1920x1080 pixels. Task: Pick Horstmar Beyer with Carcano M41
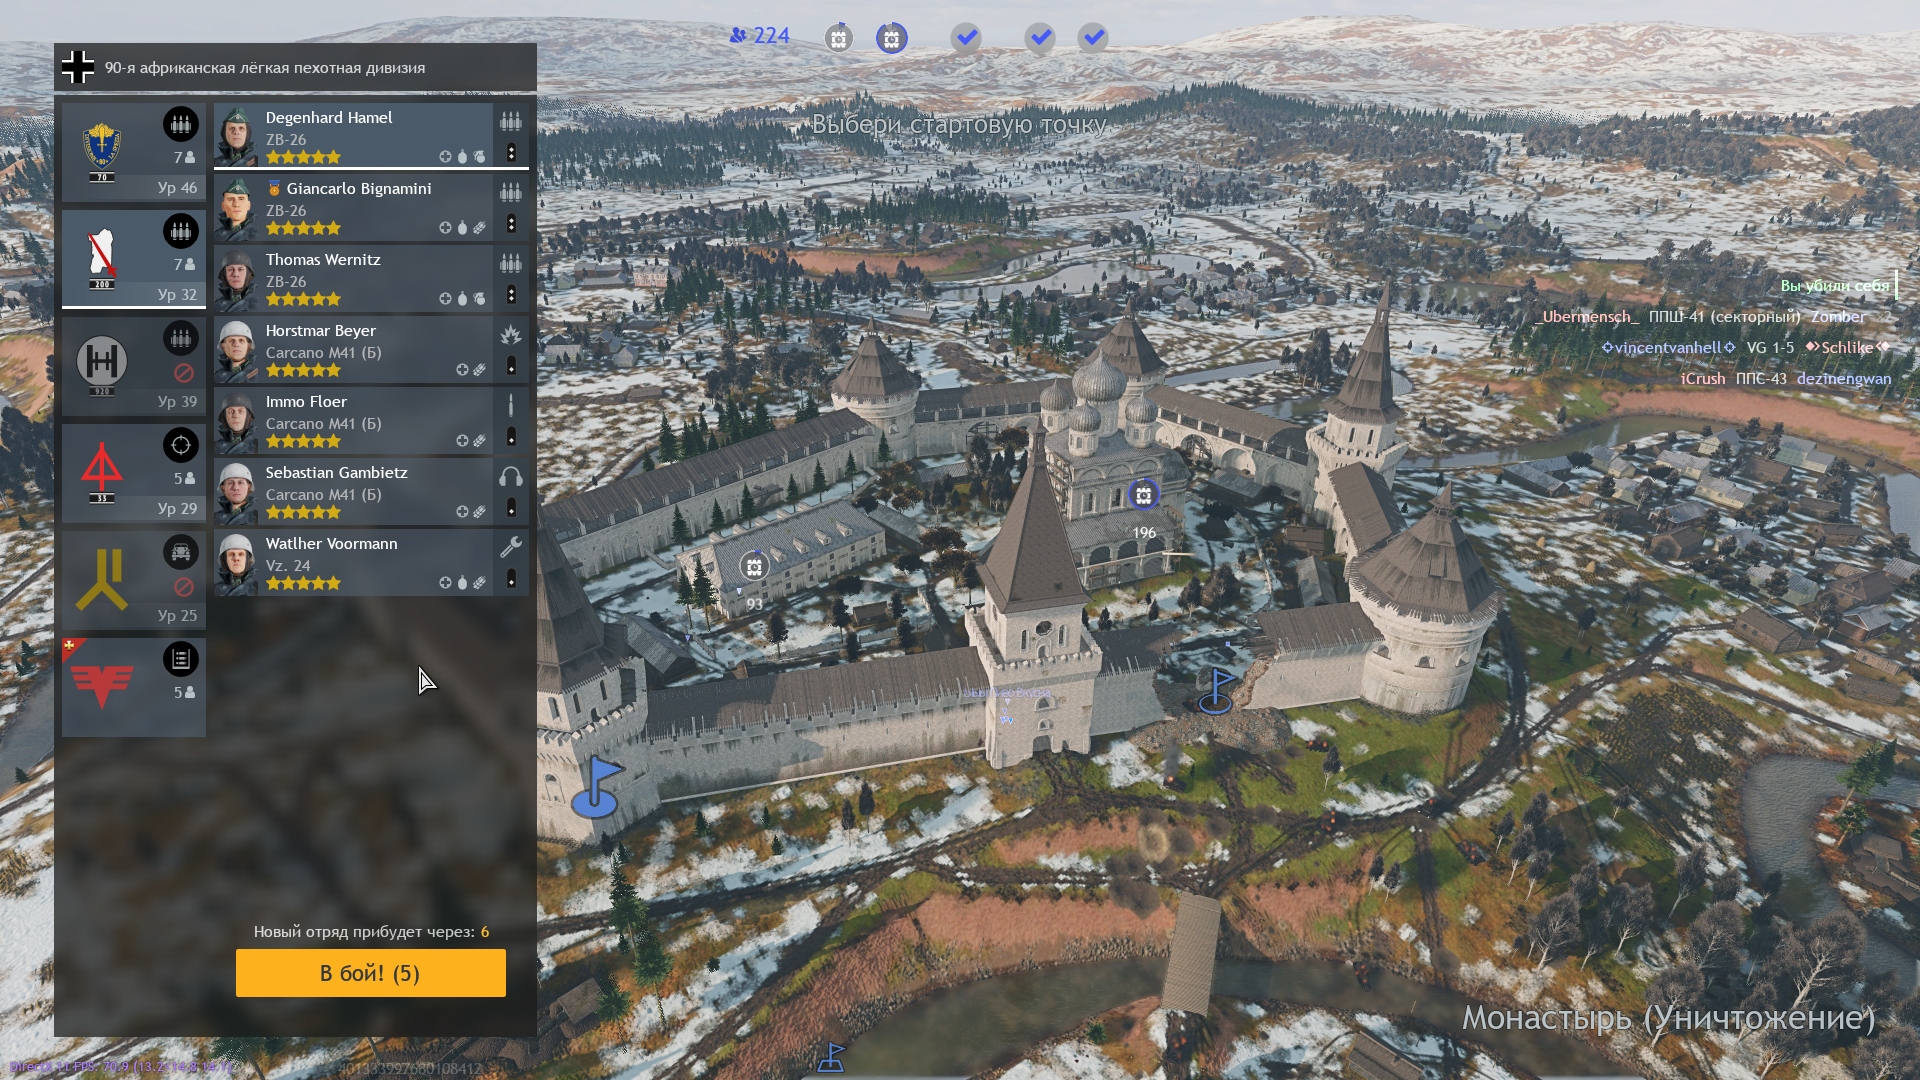tap(371, 349)
